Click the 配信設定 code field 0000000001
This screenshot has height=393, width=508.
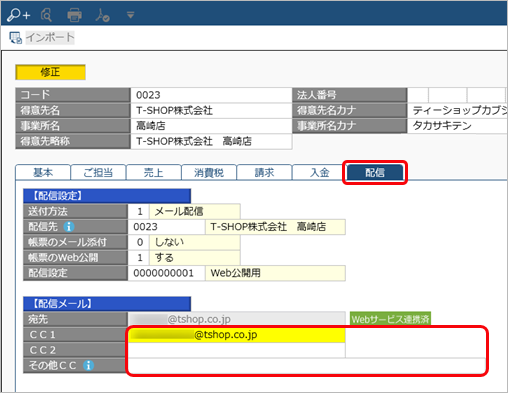tap(167, 273)
